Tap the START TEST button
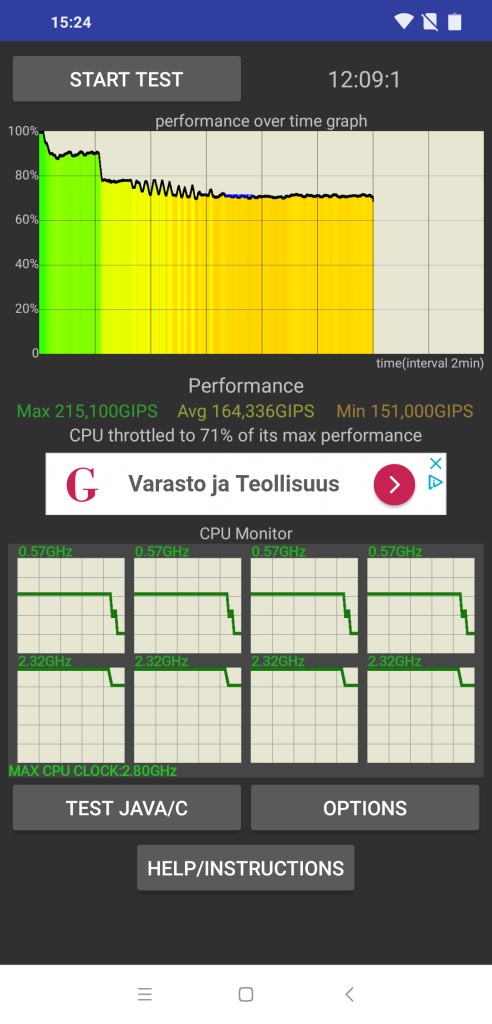This screenshot has width=492, height=1024. tap(127, 79)
